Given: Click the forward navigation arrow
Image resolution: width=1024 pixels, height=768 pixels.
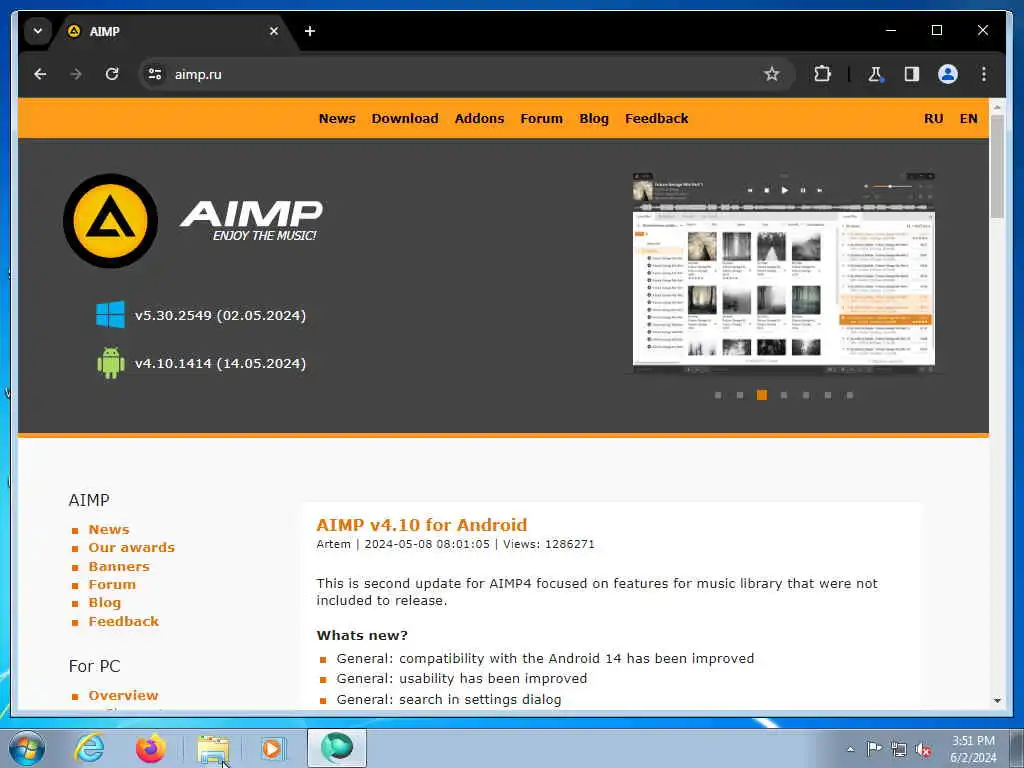Looking at the screenshot, I should (x=76, y=74).
